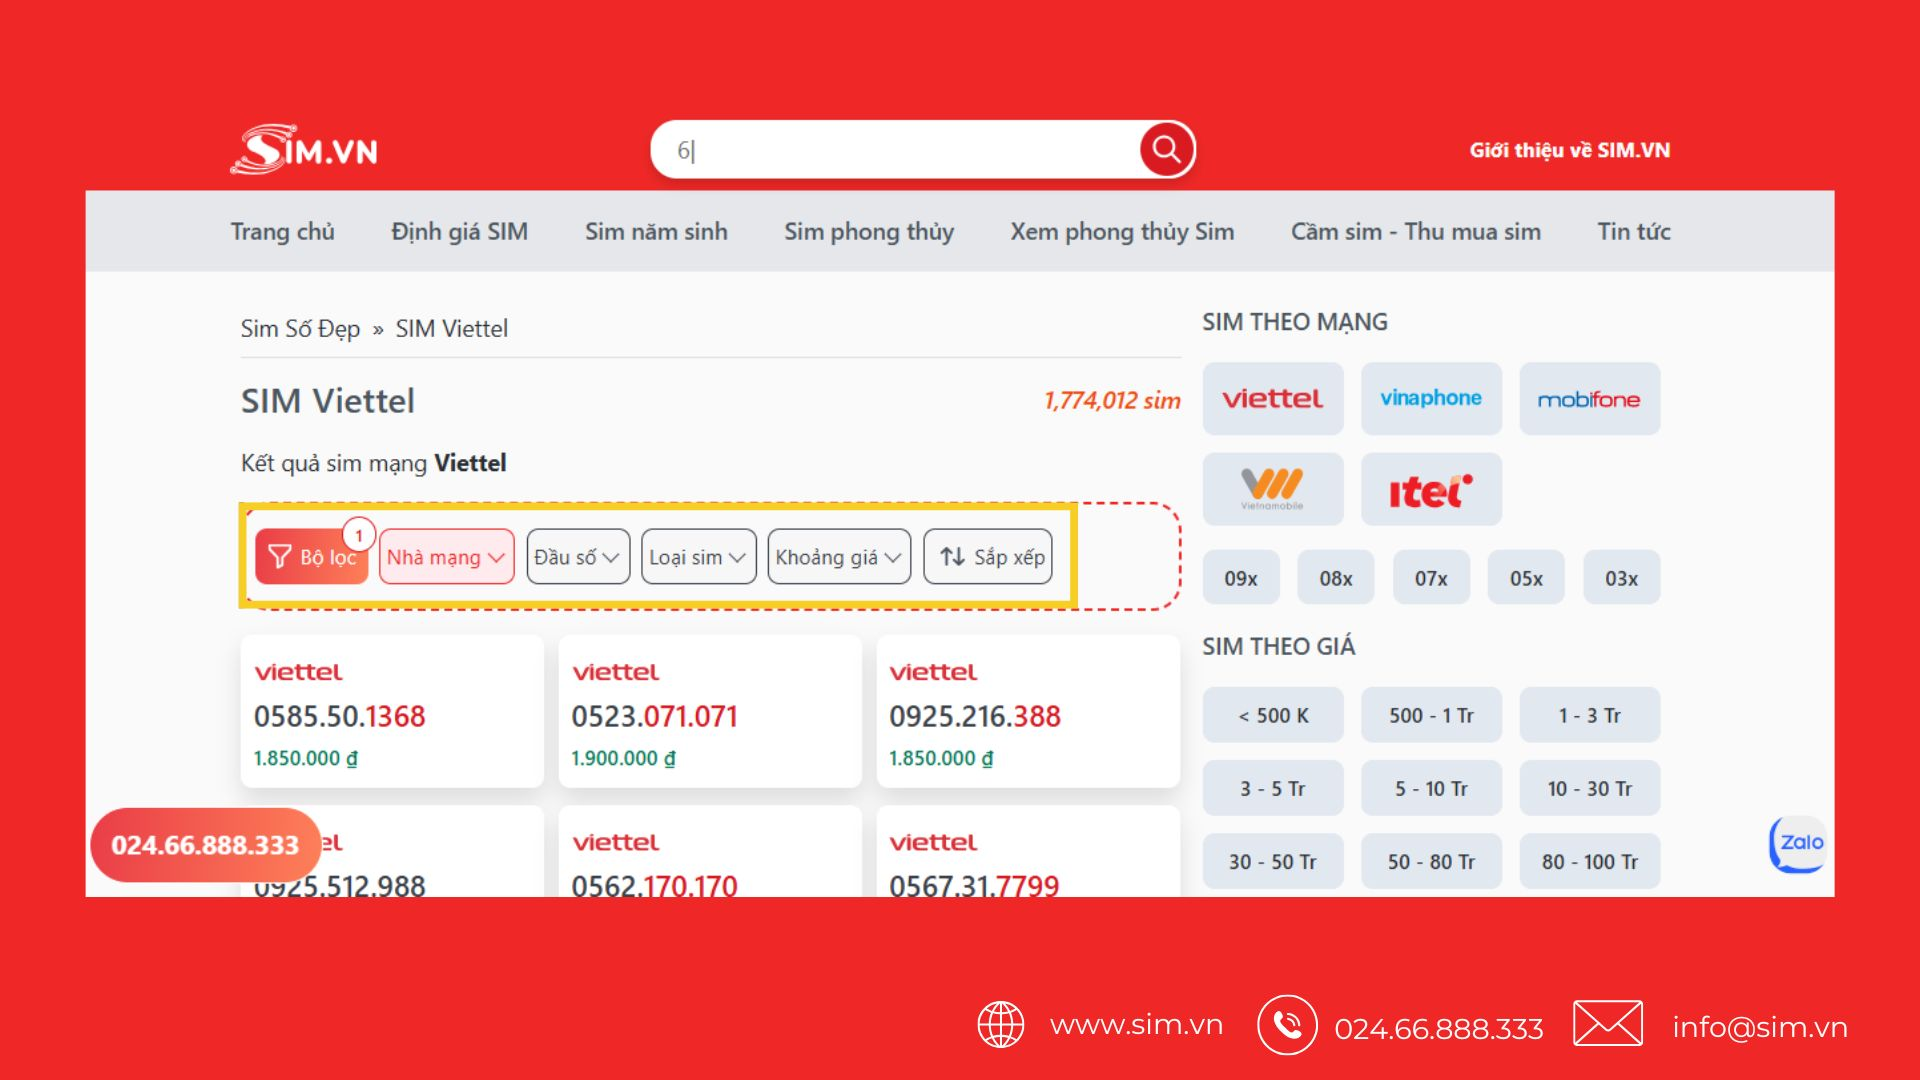This screenshot has width=1920, height=1080.
Task: Open SIM card 0523.071.071
Action: tap(710, 711)
